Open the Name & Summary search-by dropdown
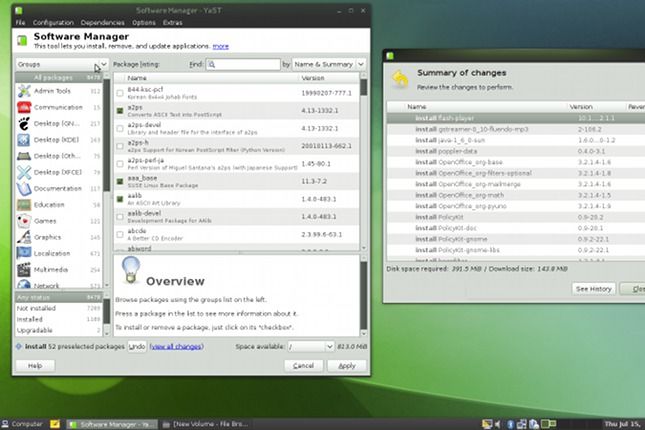This screenshot has width=645, height=430. 329,65
